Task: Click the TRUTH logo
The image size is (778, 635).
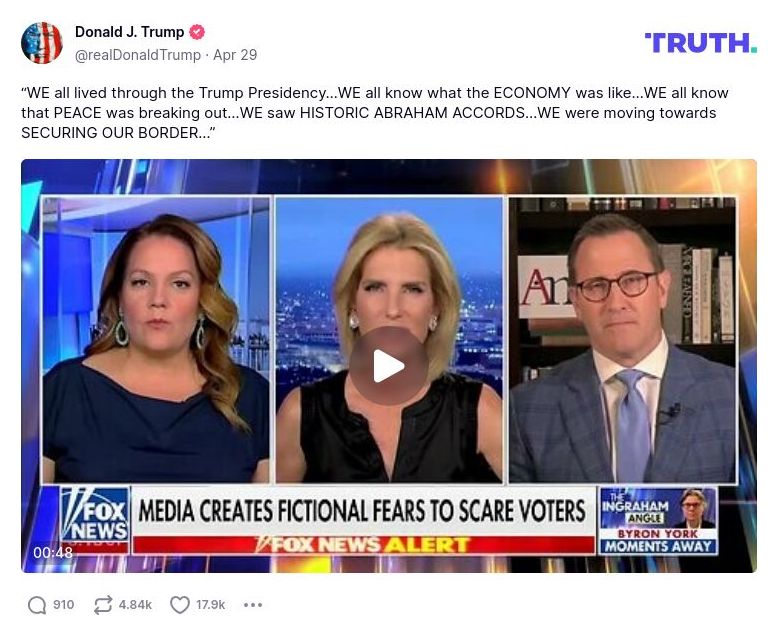Action: tap(701, 43)
